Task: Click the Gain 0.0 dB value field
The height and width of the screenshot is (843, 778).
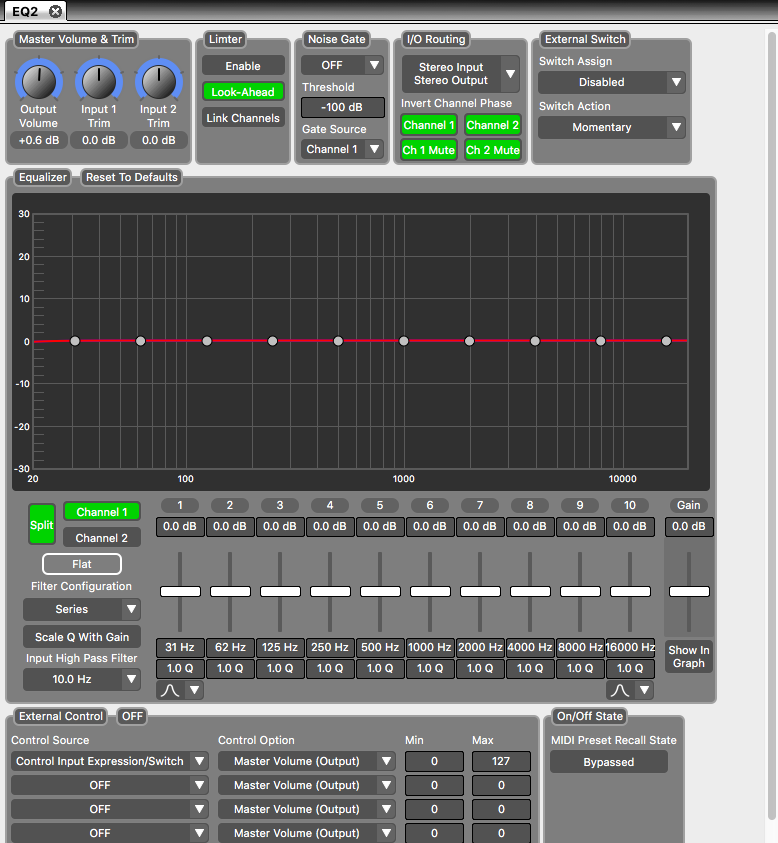Action: [689, 526]
